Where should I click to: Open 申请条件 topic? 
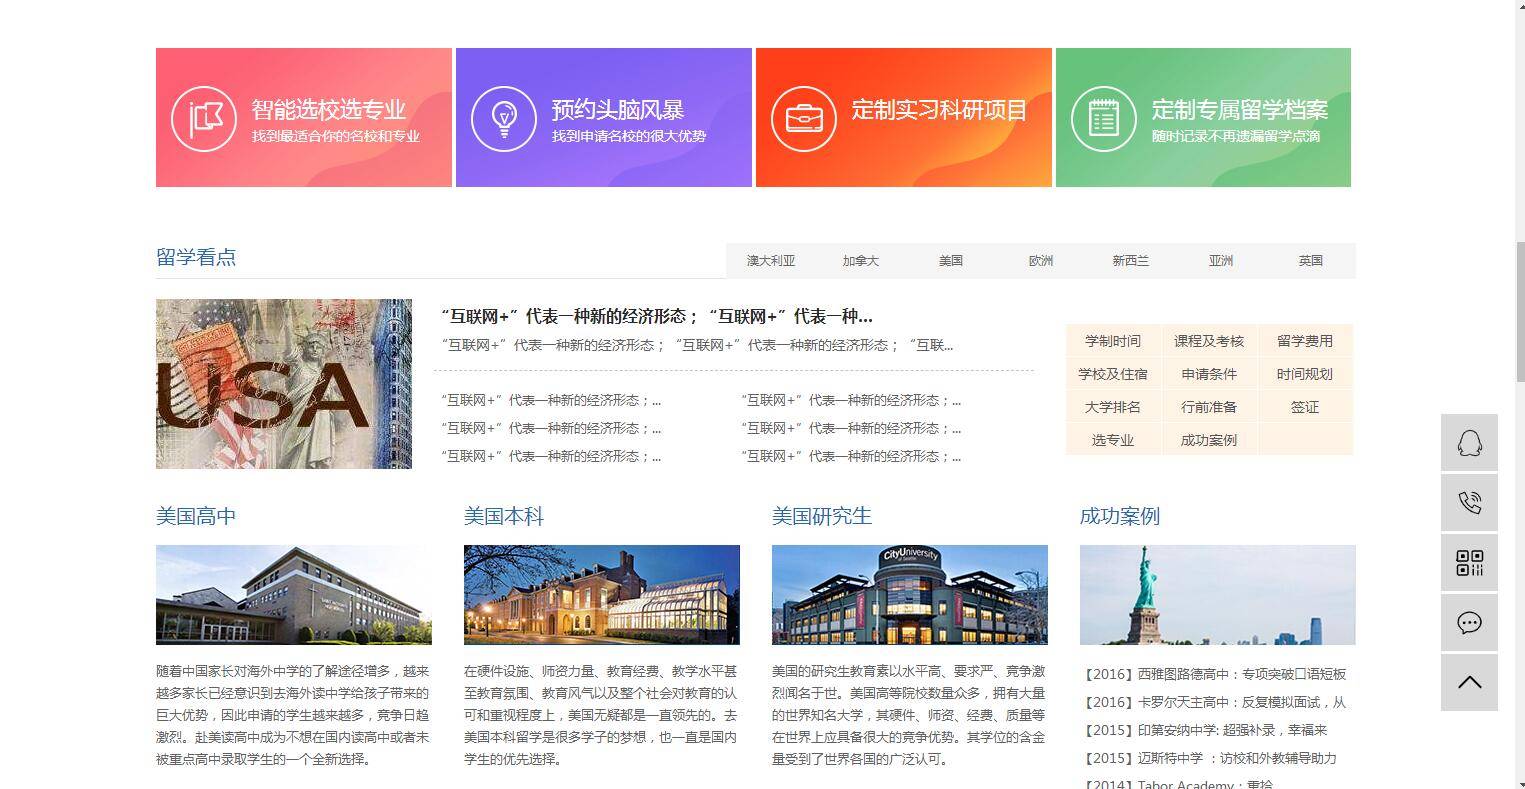[1209, 374]
